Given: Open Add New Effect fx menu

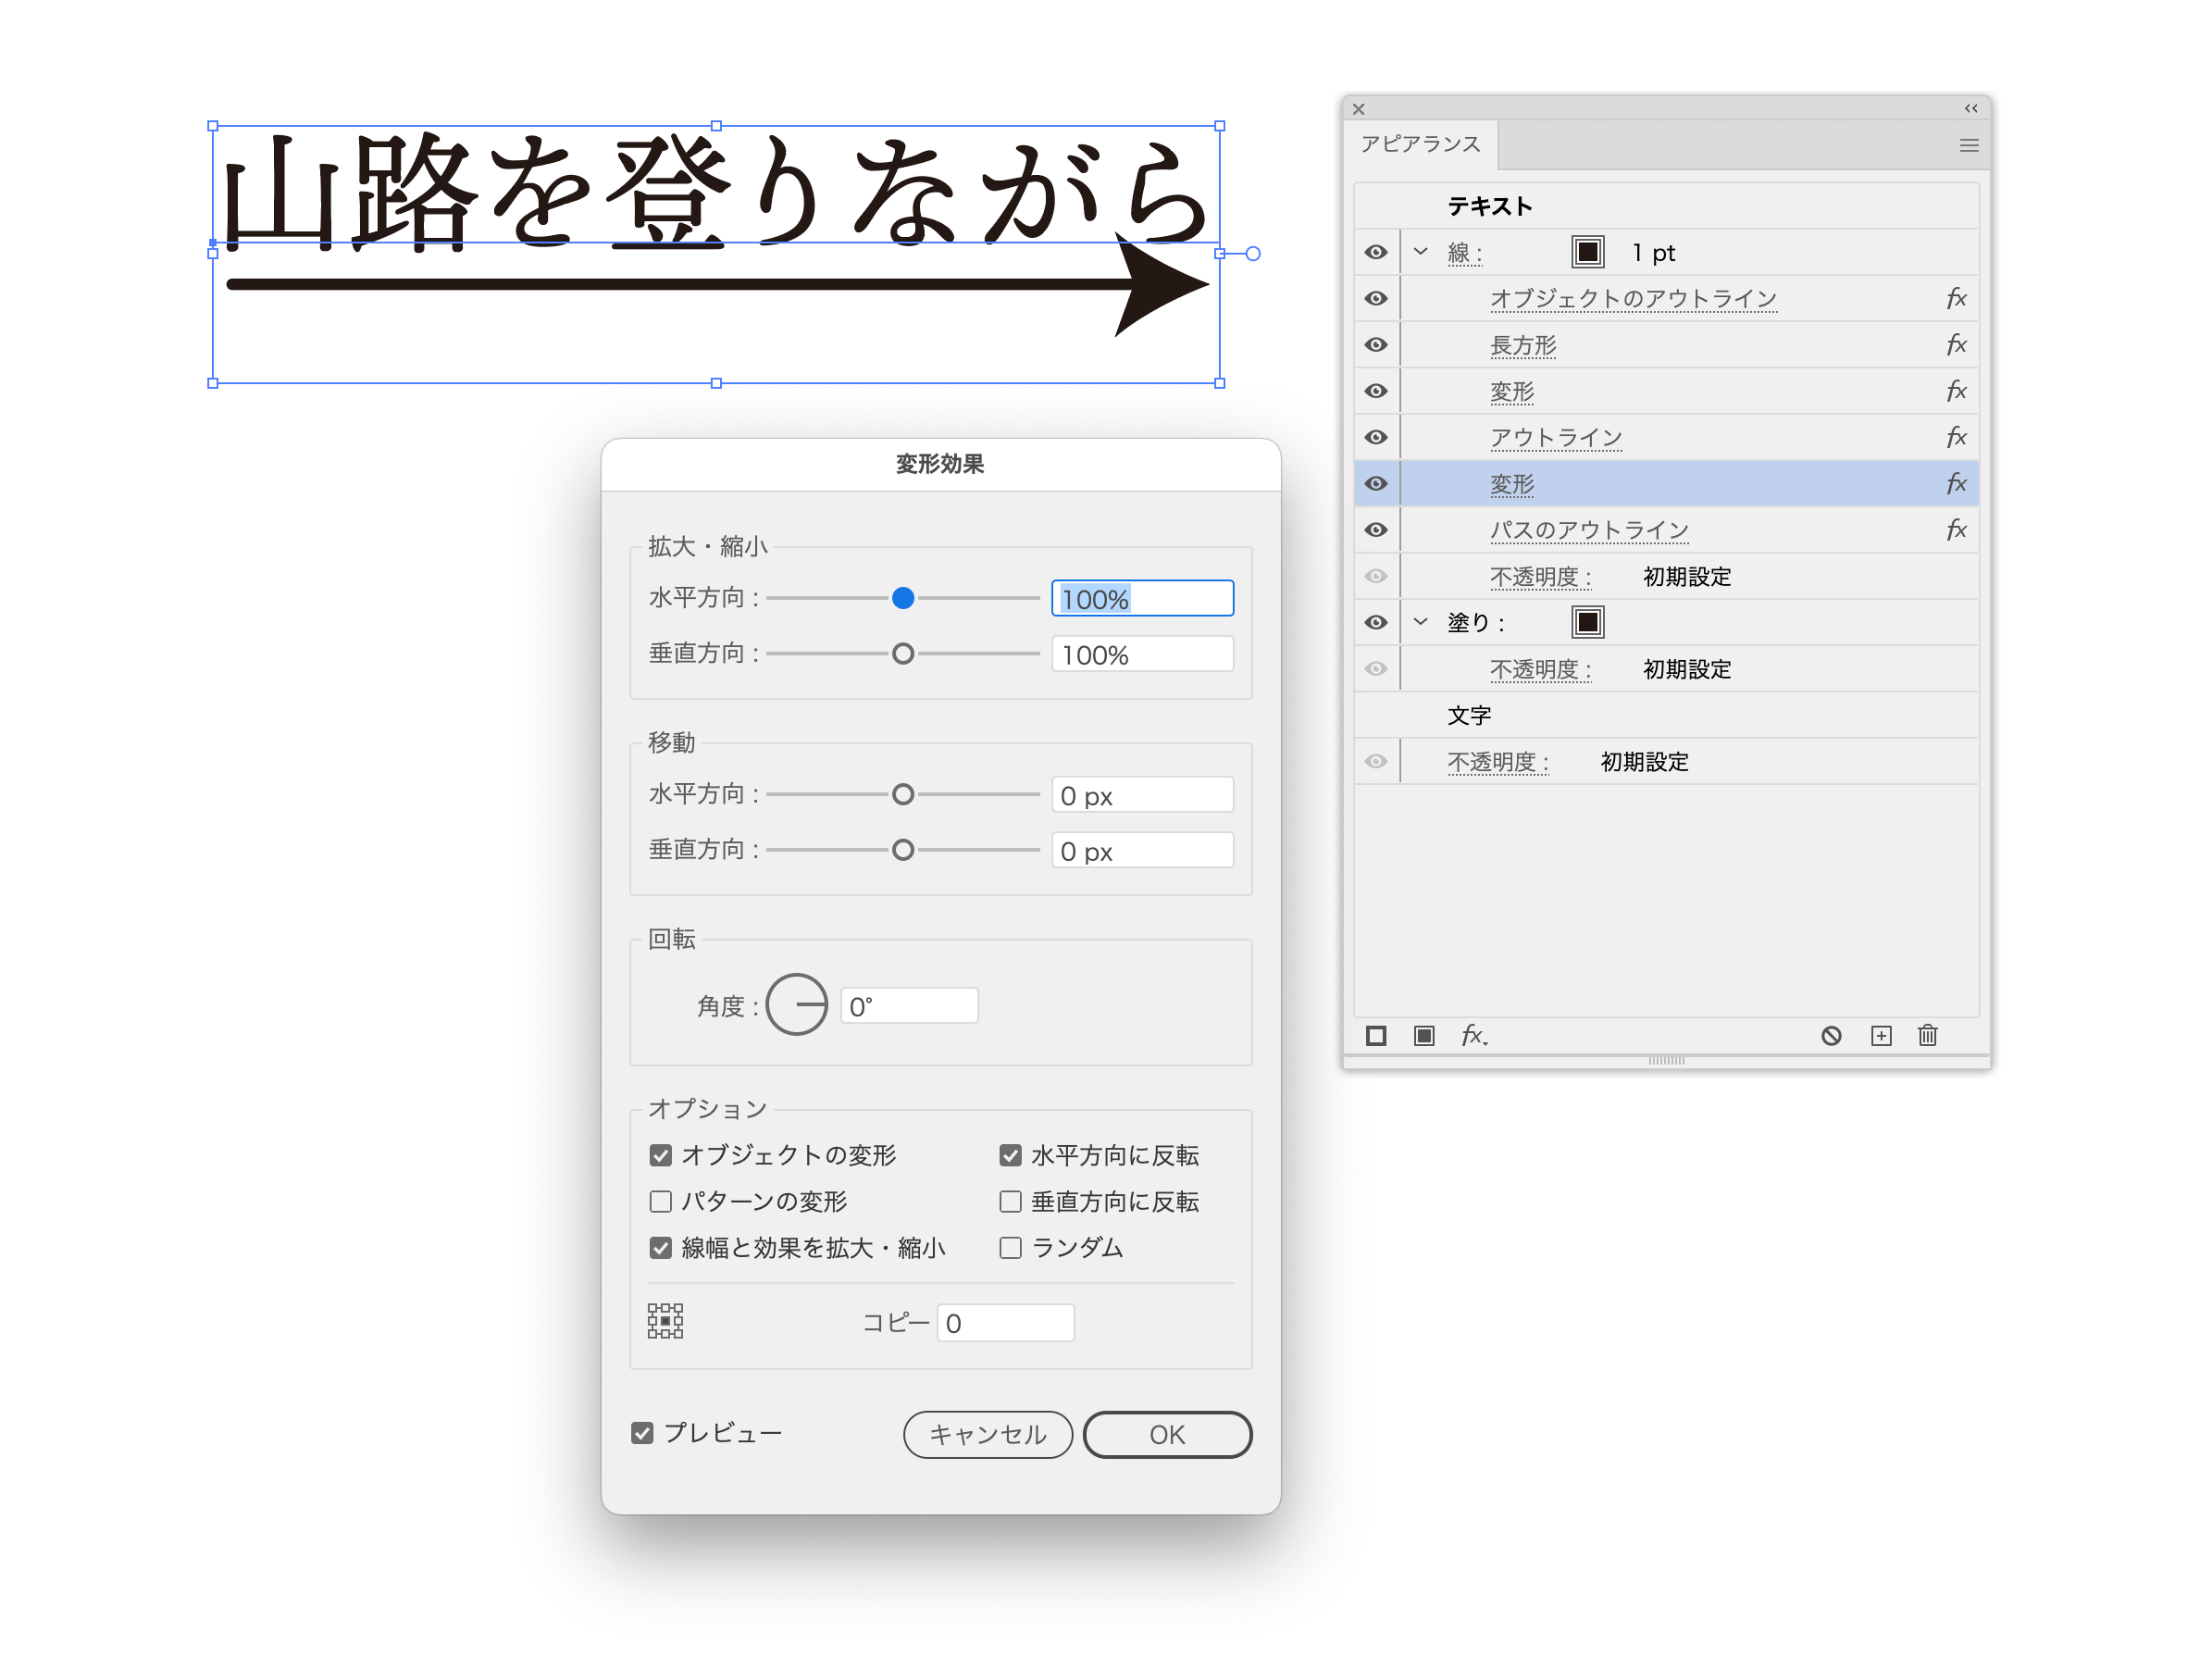Looking at the screenshot, I should coord(1474,1035).
